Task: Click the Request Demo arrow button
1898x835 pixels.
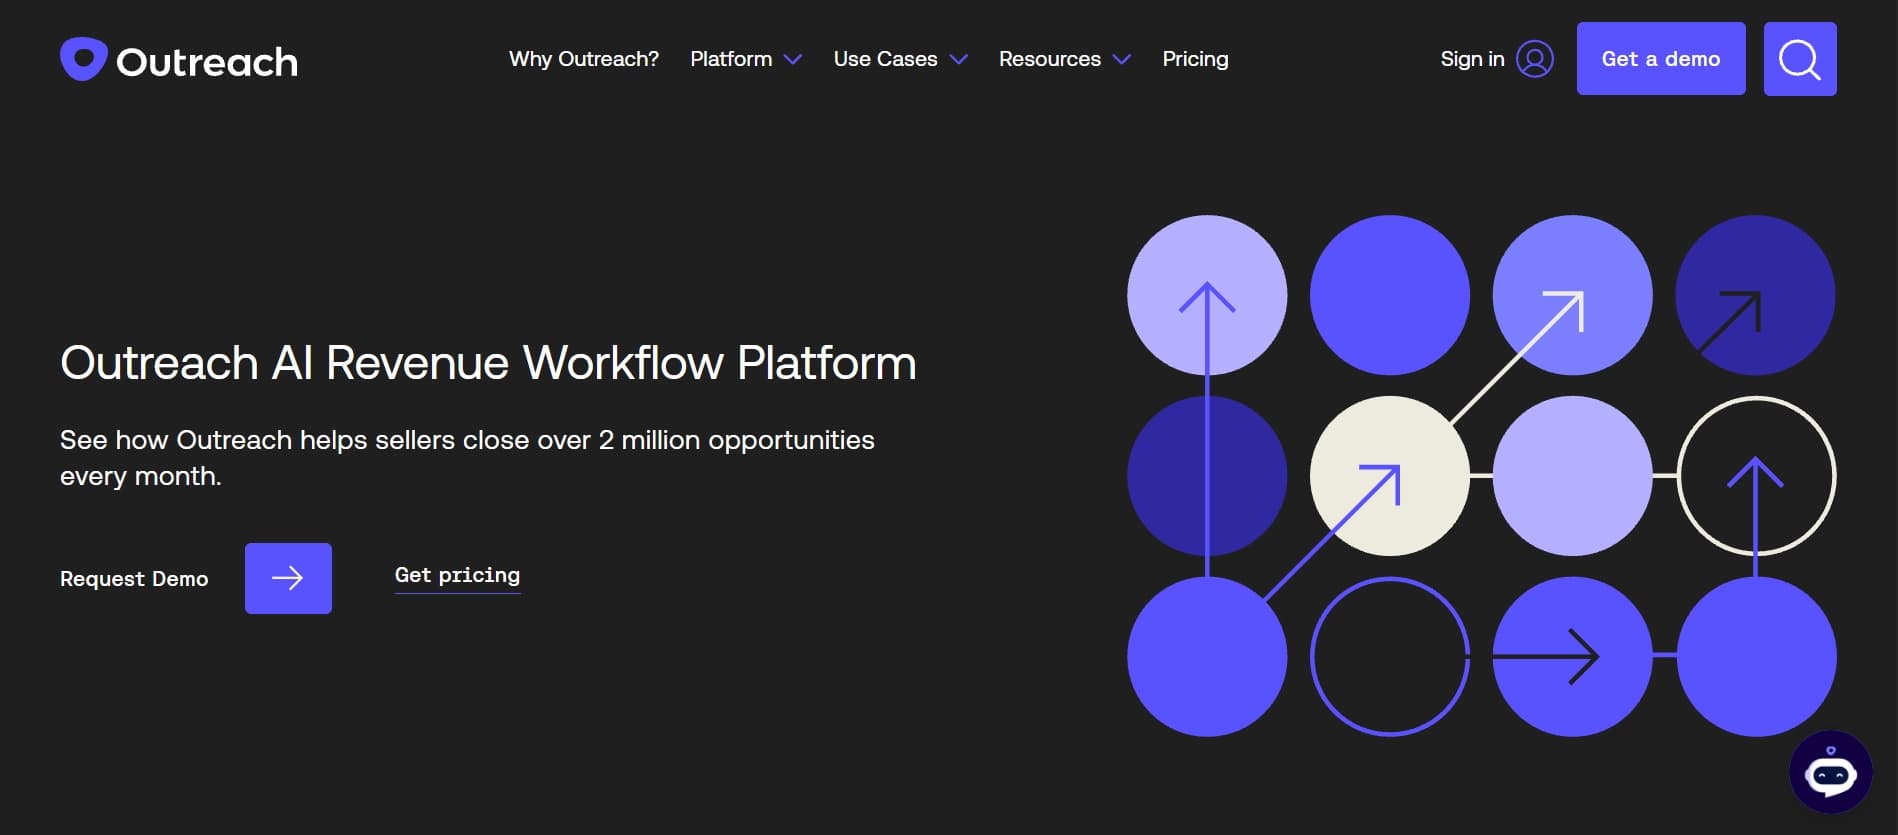Action: coord(288,578)
